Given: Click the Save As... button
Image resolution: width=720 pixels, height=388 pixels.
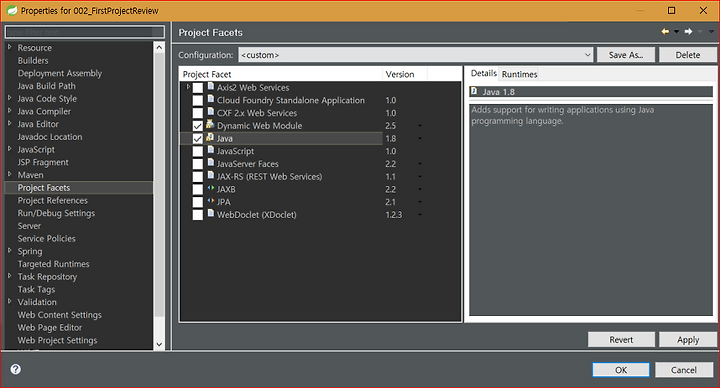Looking at the screenshot, I should click(x=626, y=55).
